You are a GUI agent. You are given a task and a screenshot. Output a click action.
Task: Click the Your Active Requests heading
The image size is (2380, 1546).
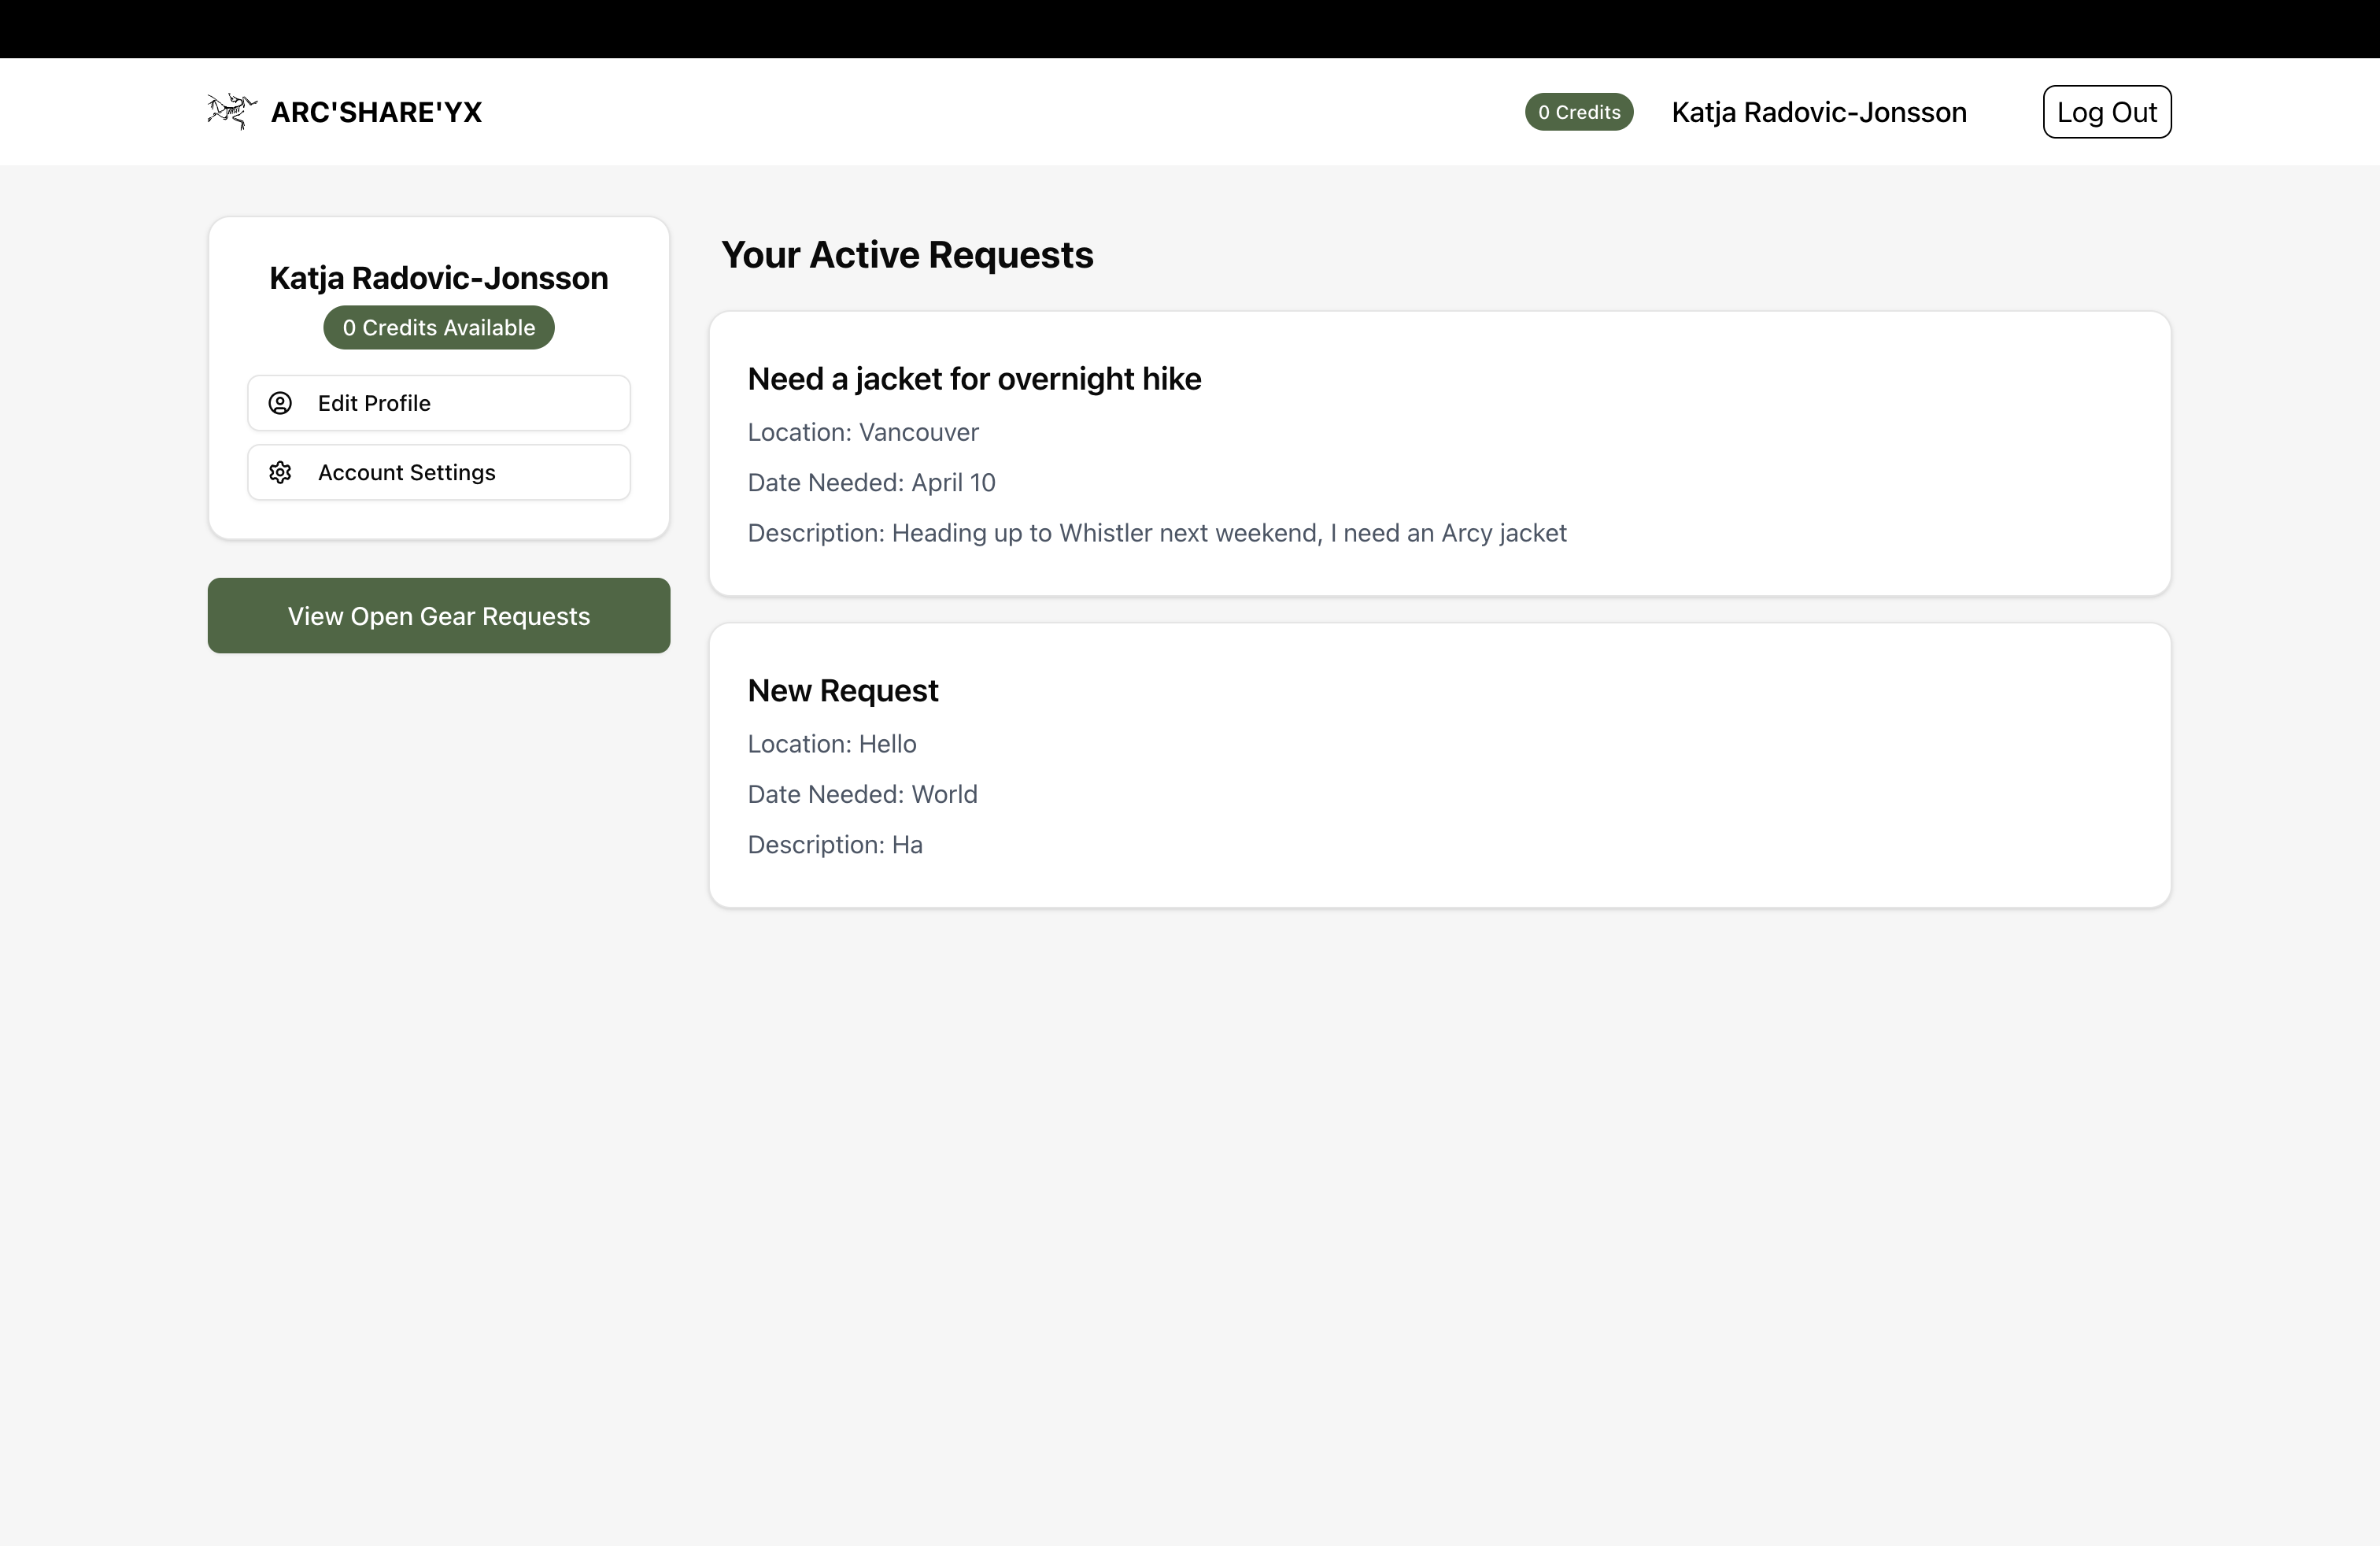coord(906,255)
